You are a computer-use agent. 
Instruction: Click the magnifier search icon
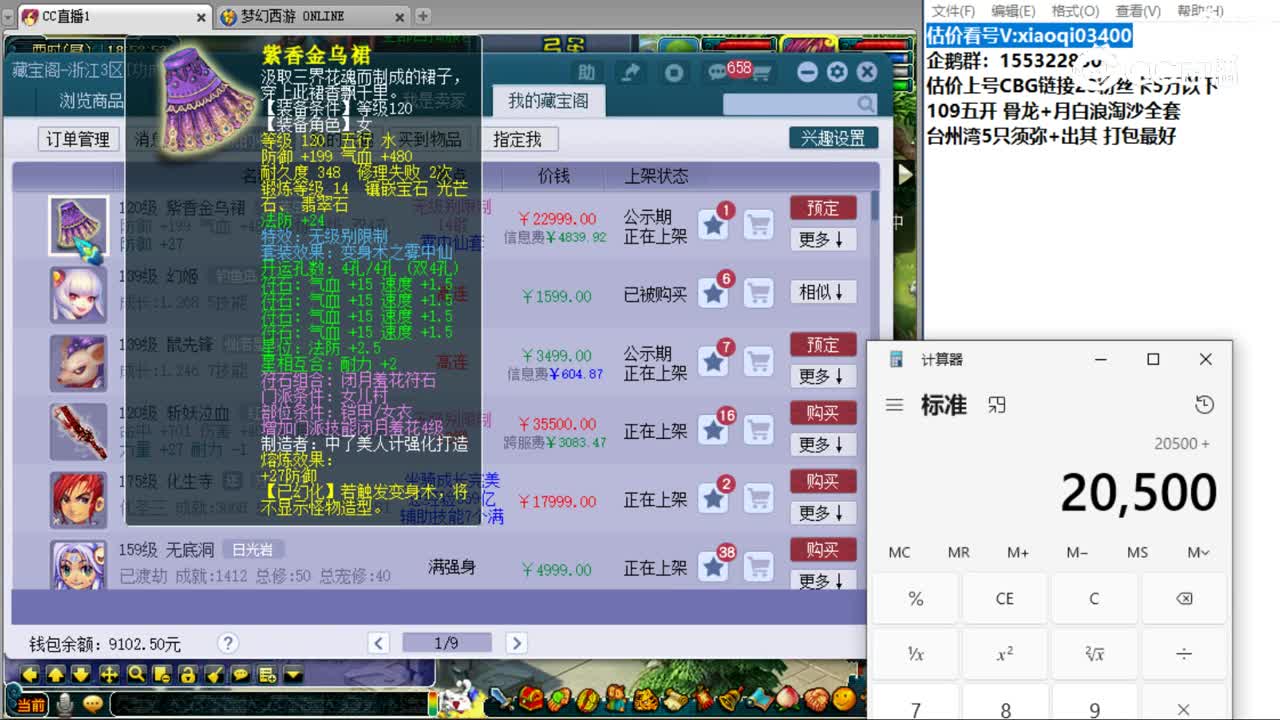[x=866, y=104]
